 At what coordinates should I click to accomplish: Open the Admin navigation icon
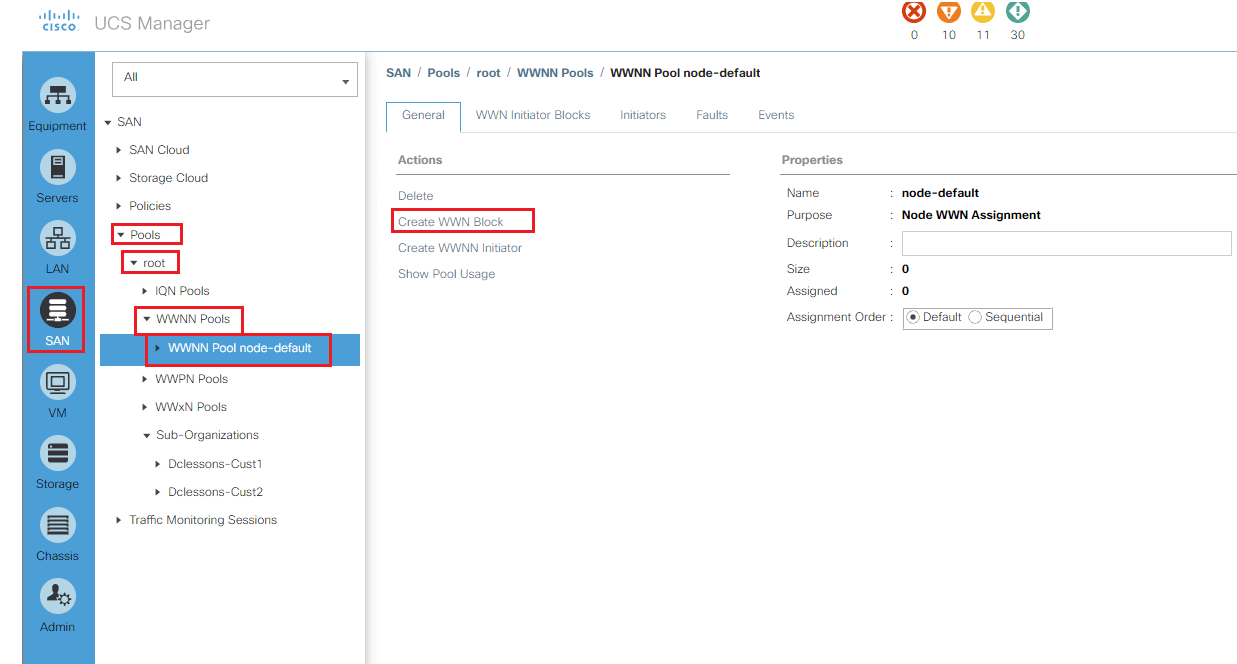pyautogui.click(x=57, y=597)
